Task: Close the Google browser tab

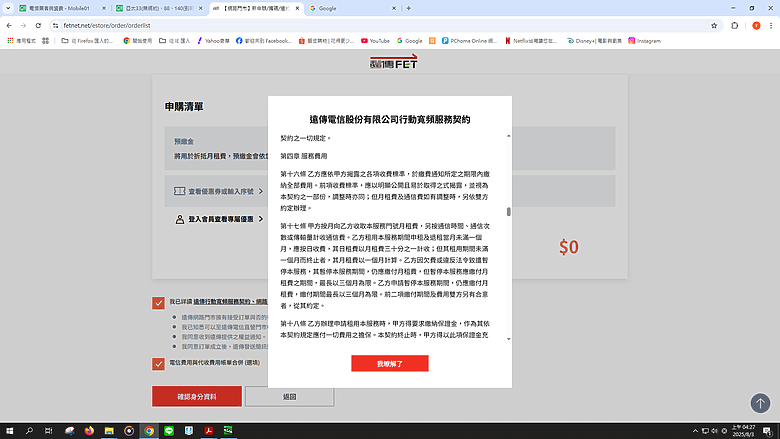Action: (393, 8)
